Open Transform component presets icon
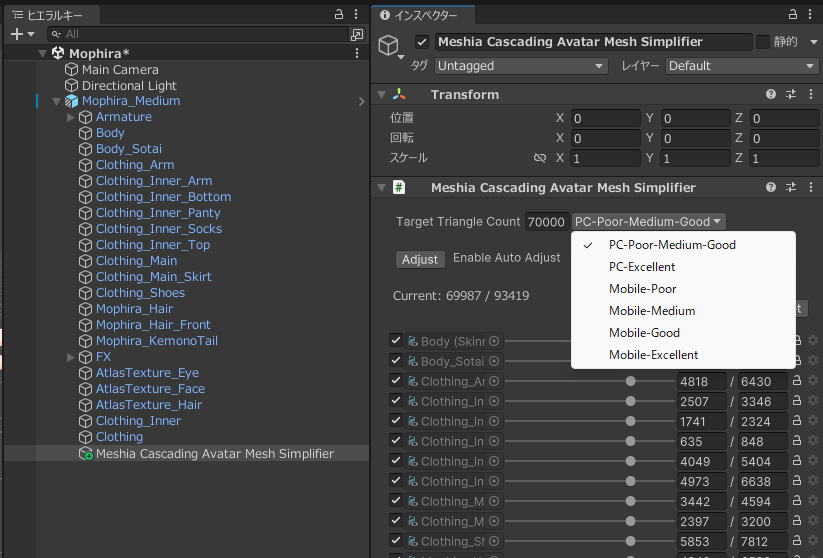 pyautogui.click(x=791, y=94)
